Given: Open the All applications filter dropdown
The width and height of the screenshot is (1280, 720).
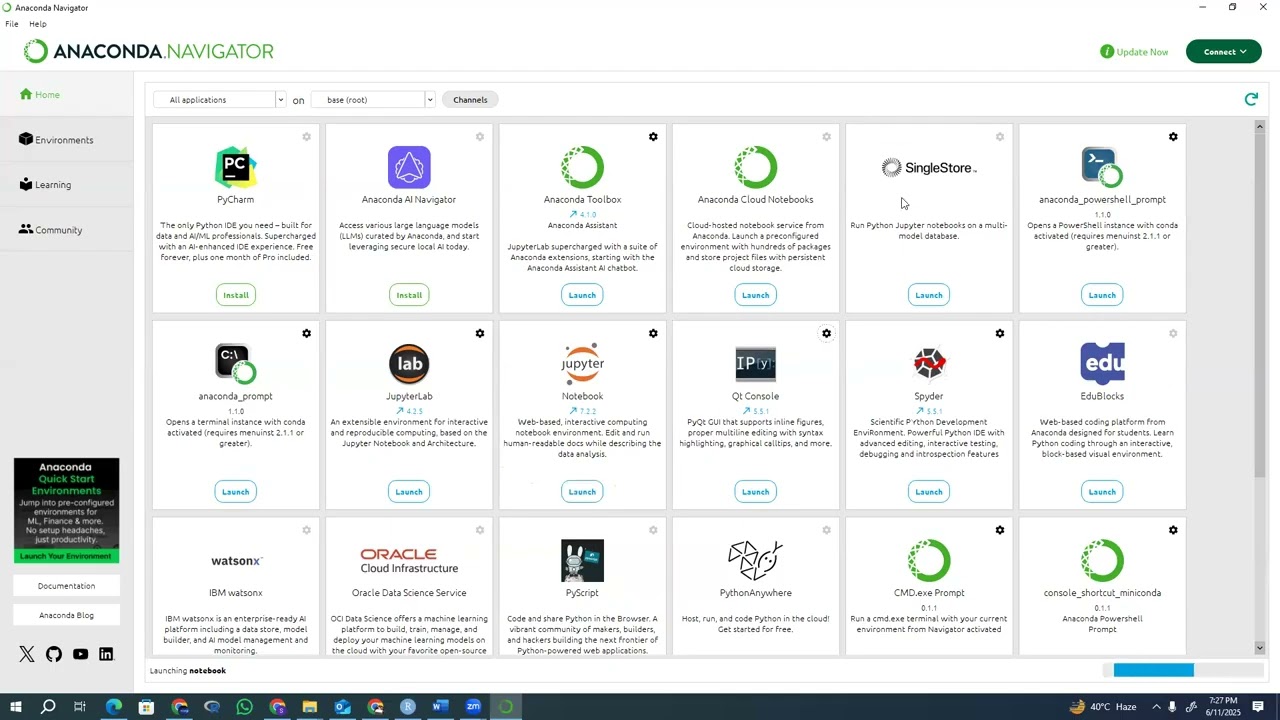Looking at the screenshot, I should tap(220, 100).
